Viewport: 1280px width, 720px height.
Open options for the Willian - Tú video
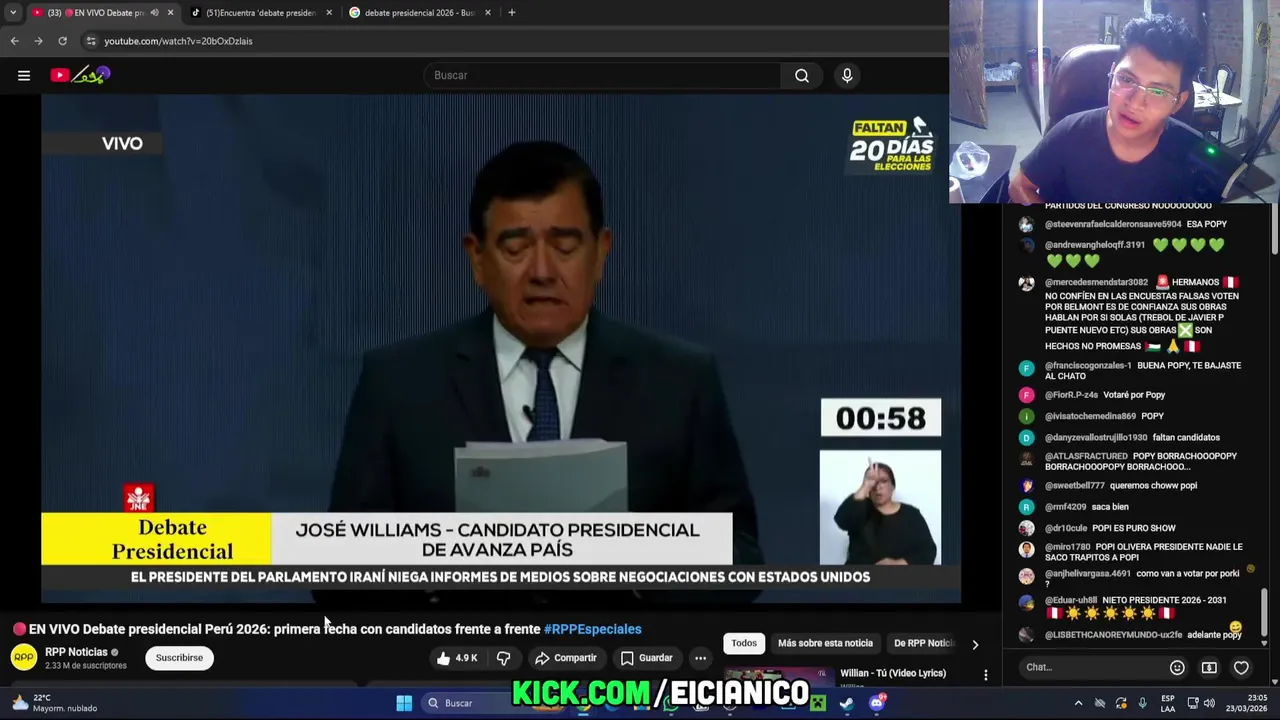coord(985,675)
